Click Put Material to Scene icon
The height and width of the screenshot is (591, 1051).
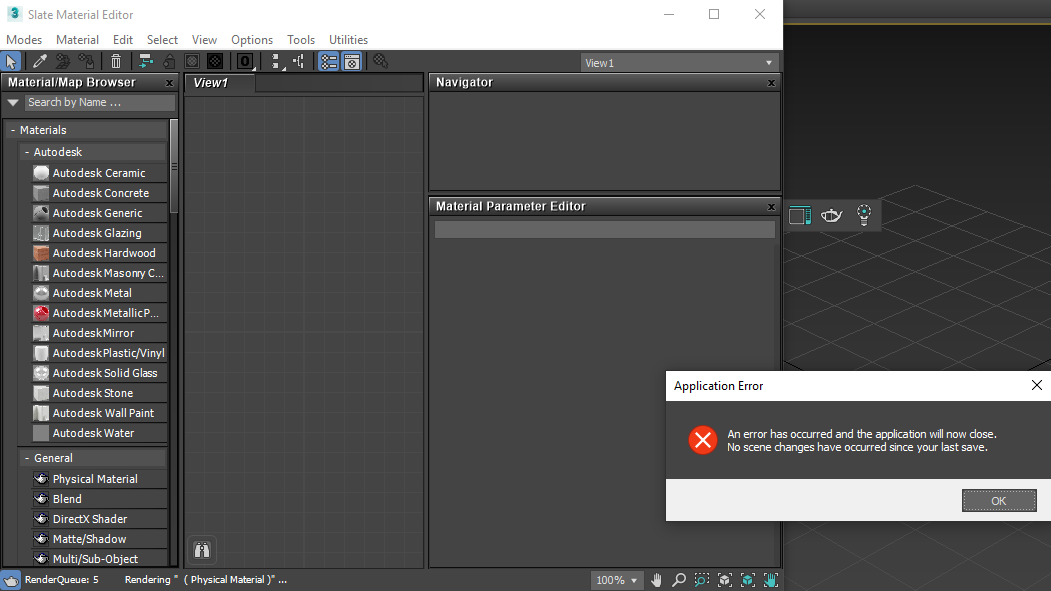tap(63, 62)
